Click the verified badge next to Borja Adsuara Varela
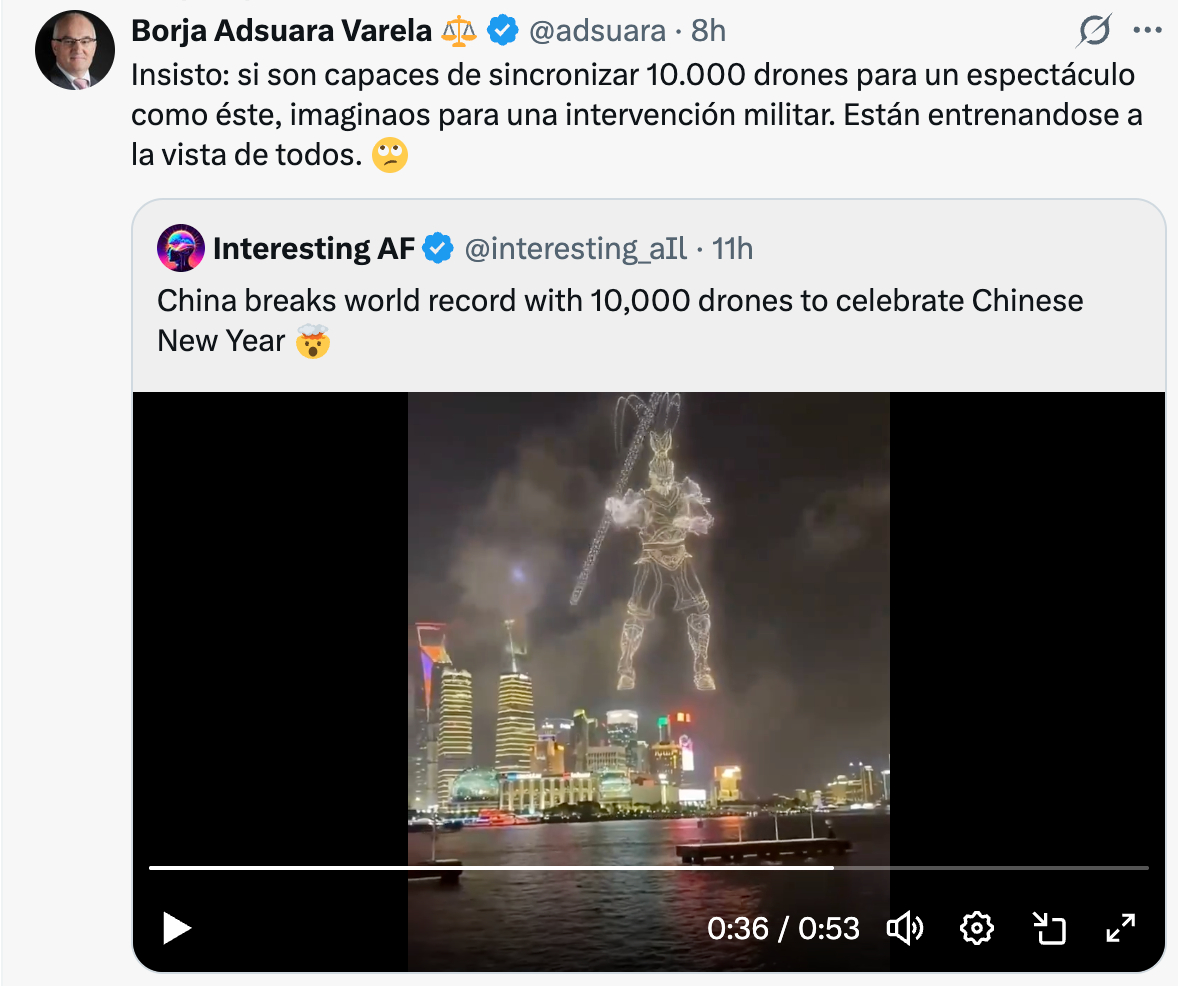The image size is (1178, 986). pyautogui.click(x=503, y=31)
